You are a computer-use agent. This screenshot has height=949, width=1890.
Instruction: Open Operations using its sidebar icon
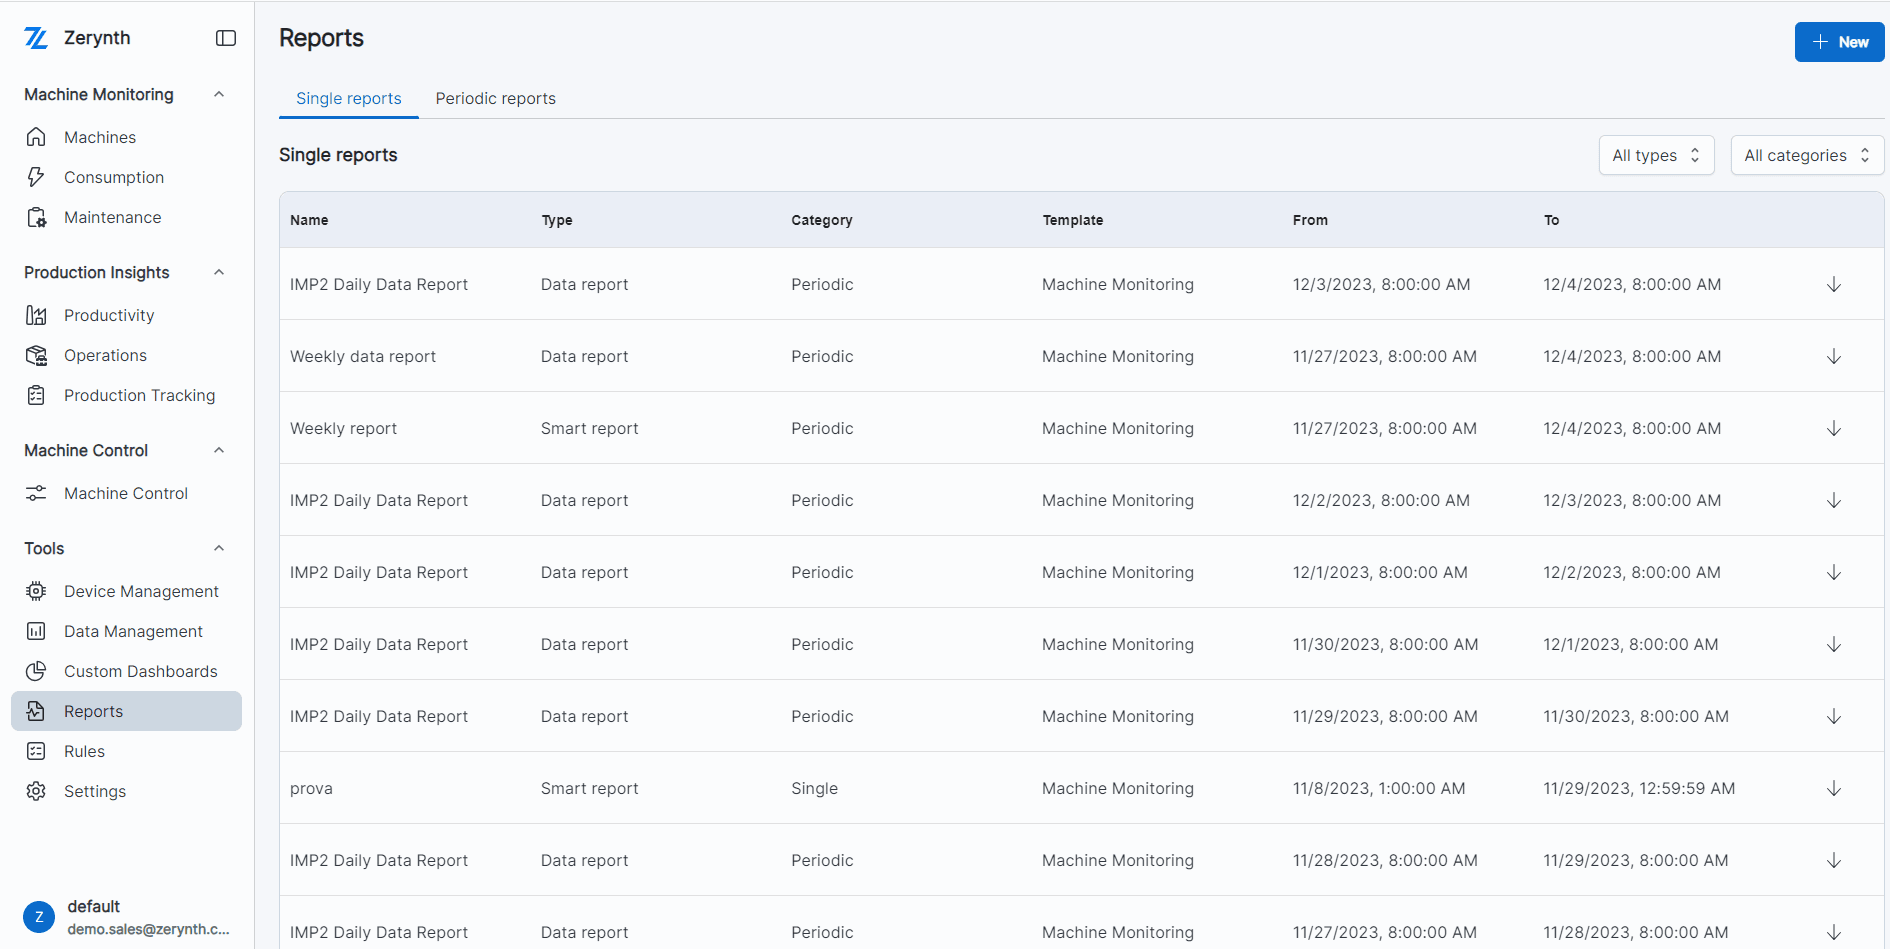(x=36, y=355)
